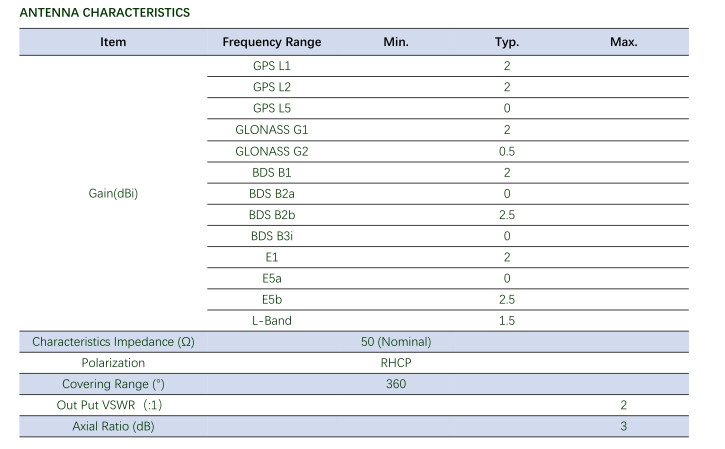Click the GPS L1 frequency cell
This screenshot has height=449, width=725.
pos(271,66)
